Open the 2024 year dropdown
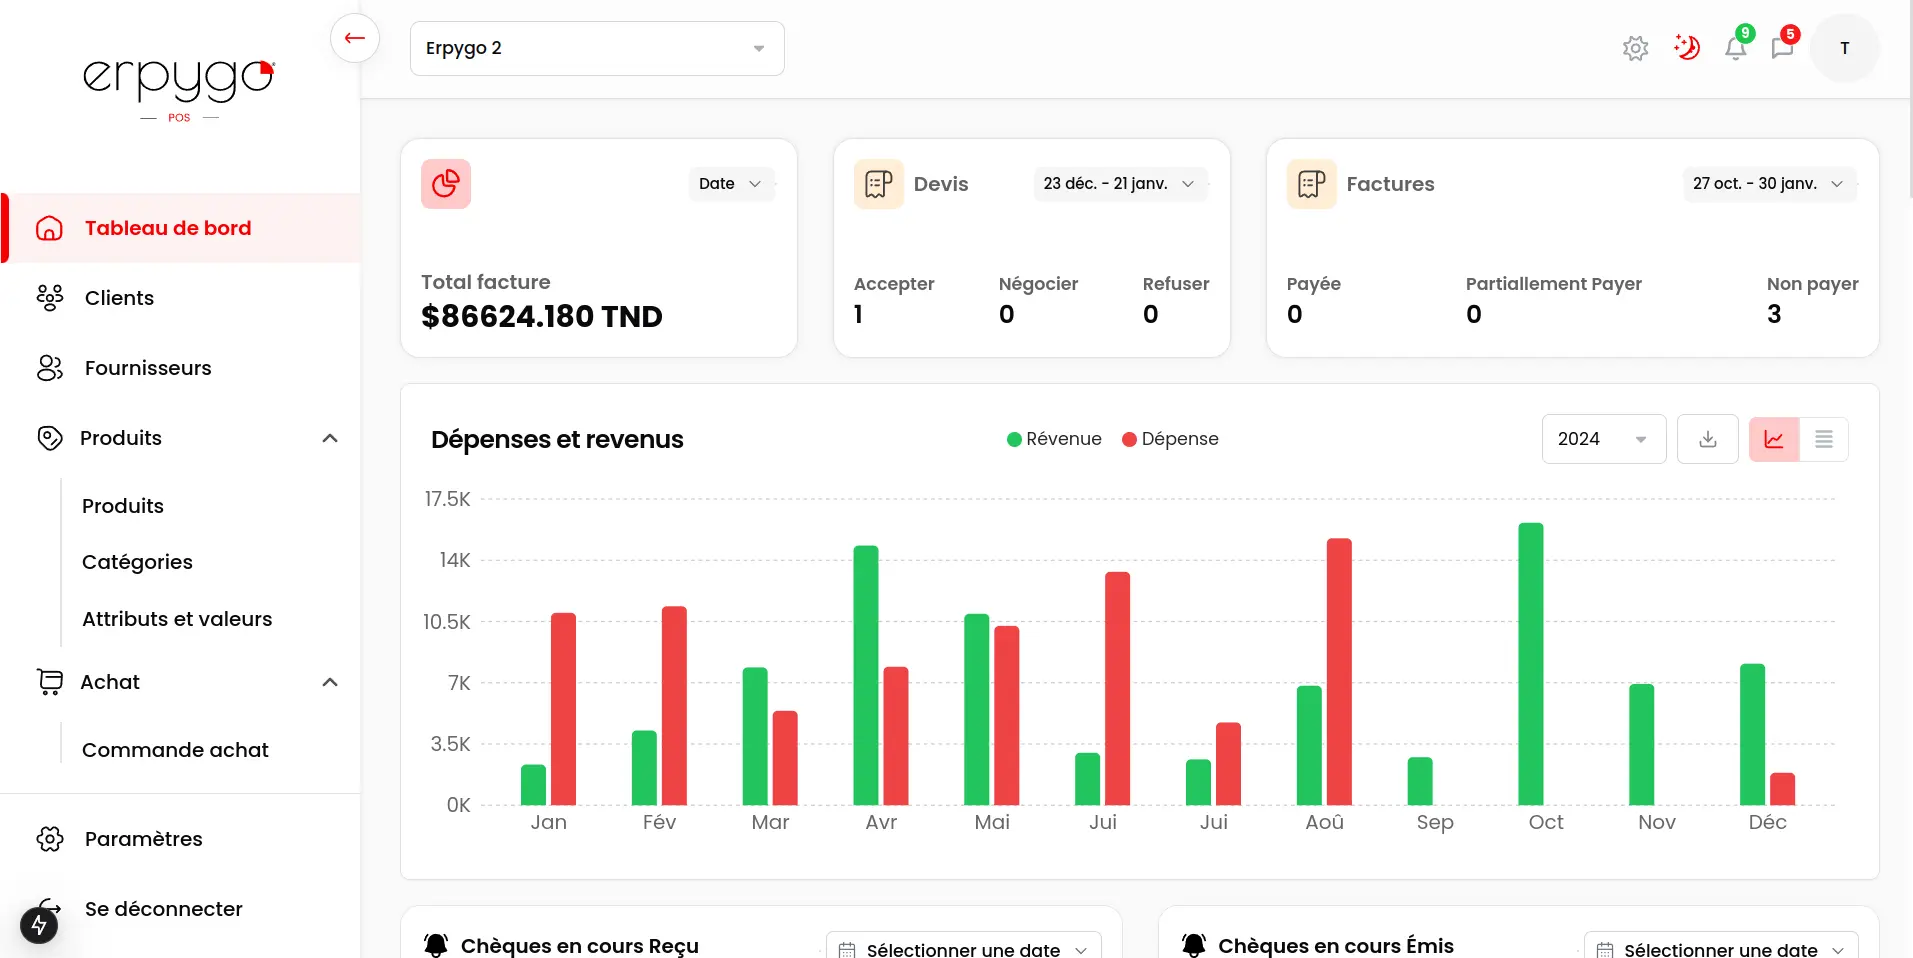The image size is (1913, 958). (x=1603, y=439)
